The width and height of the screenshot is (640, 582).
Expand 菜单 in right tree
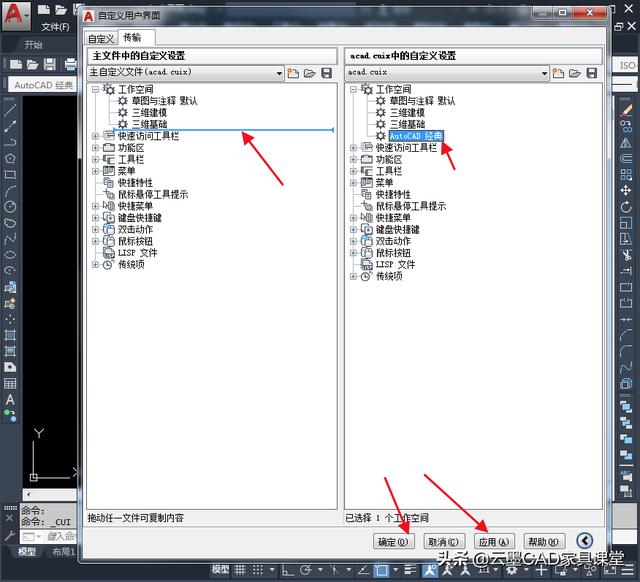(x=353, y=182)
